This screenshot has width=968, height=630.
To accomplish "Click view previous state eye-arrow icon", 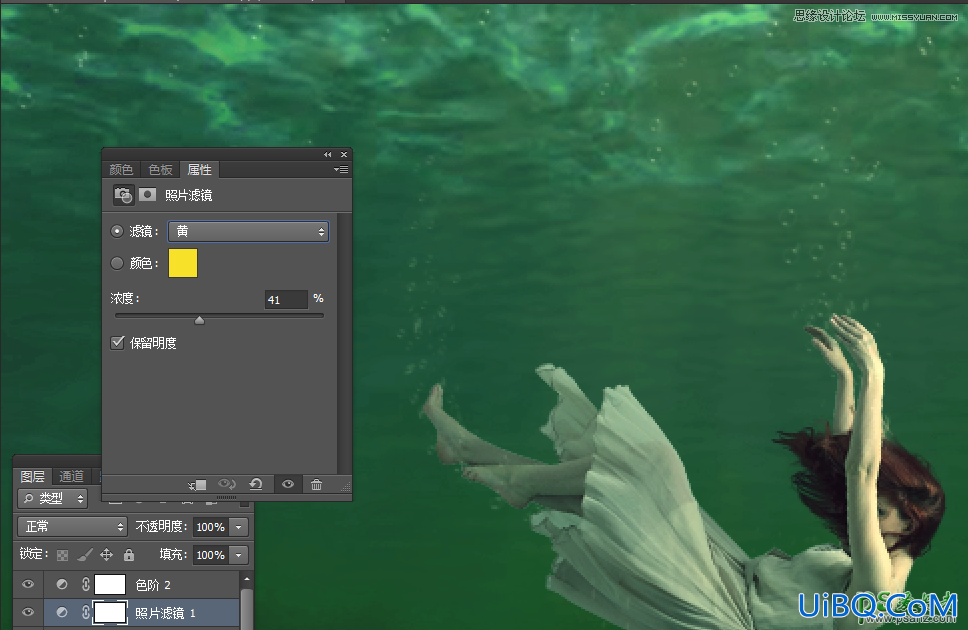I will coord(227,484).
